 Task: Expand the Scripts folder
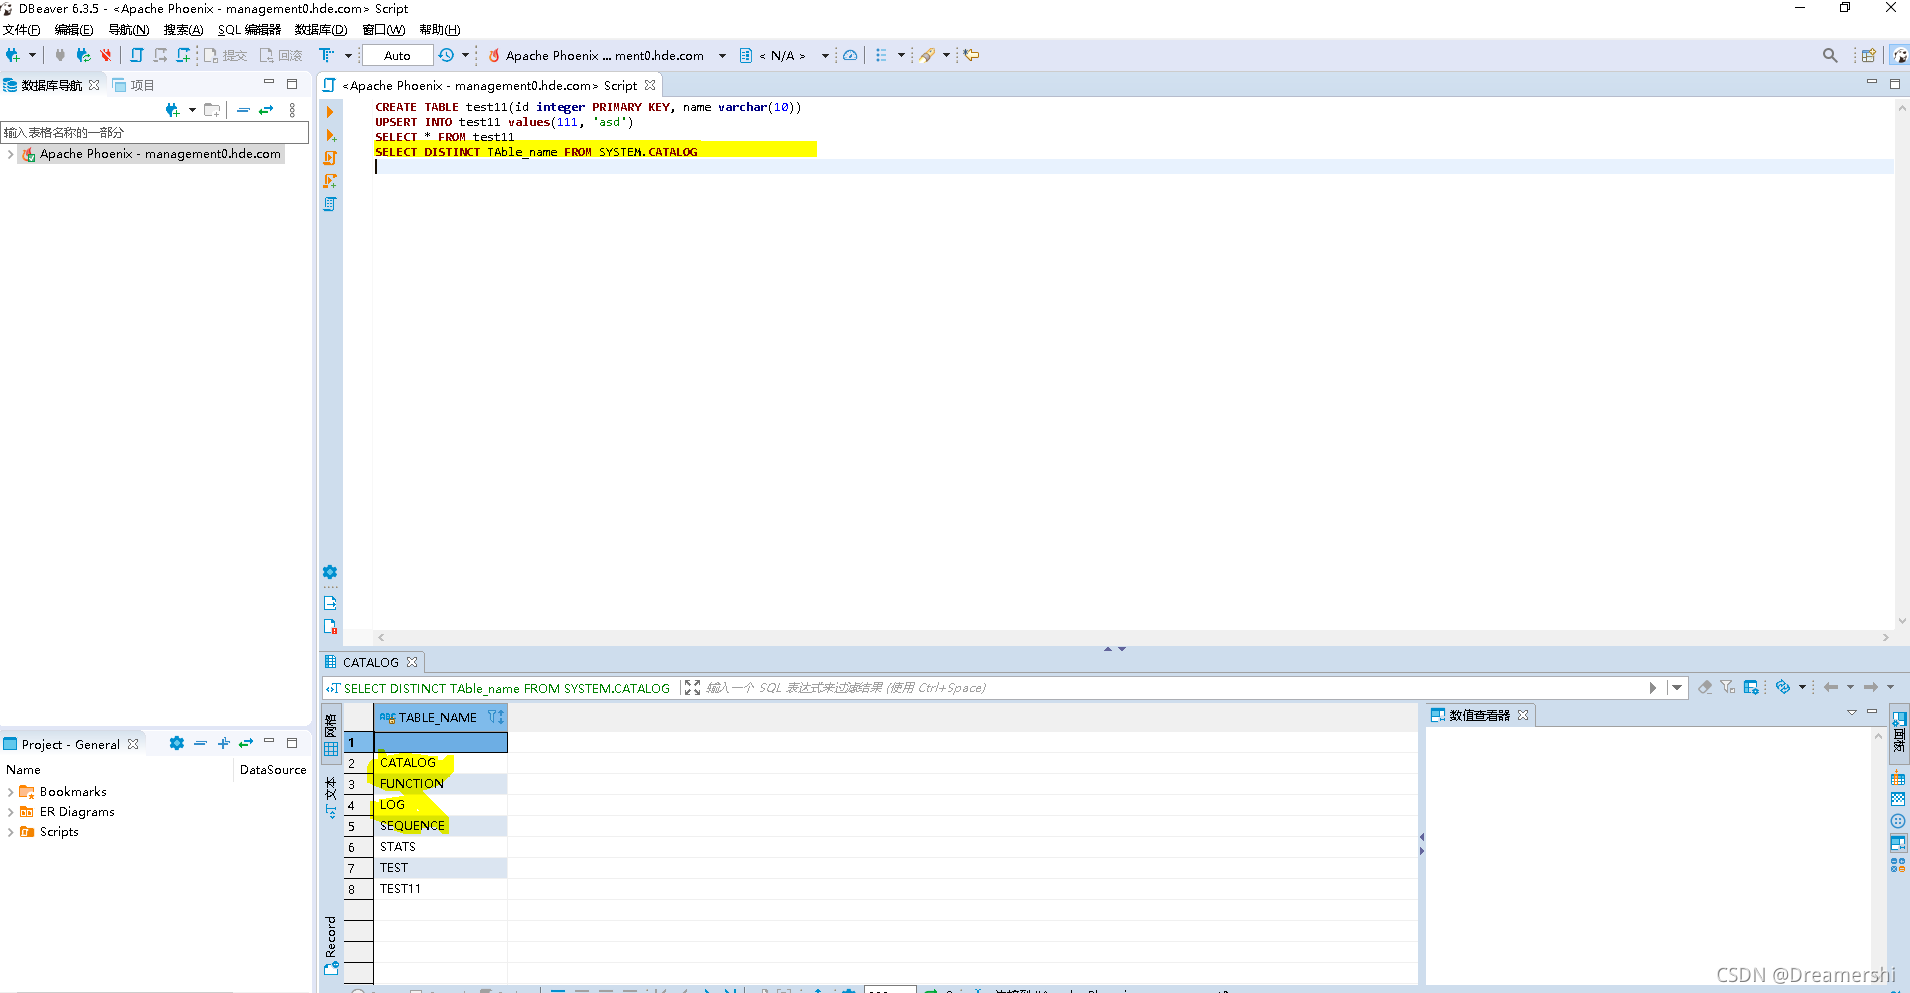pyautogui.click(x=10, y=832)
